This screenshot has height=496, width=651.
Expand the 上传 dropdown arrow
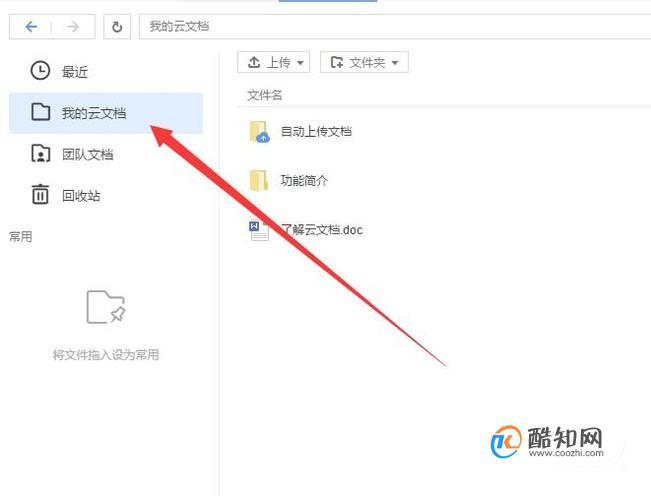pyautogui.click(x=300, y=63)
